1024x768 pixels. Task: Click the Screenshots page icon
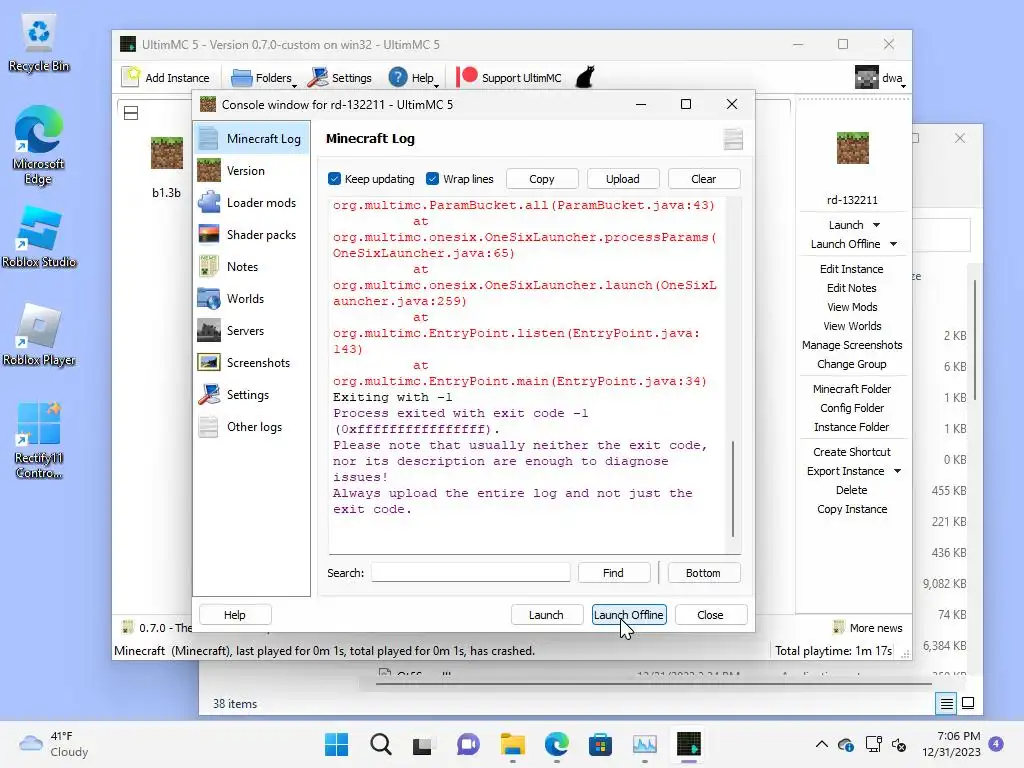[x=209, y=362]
